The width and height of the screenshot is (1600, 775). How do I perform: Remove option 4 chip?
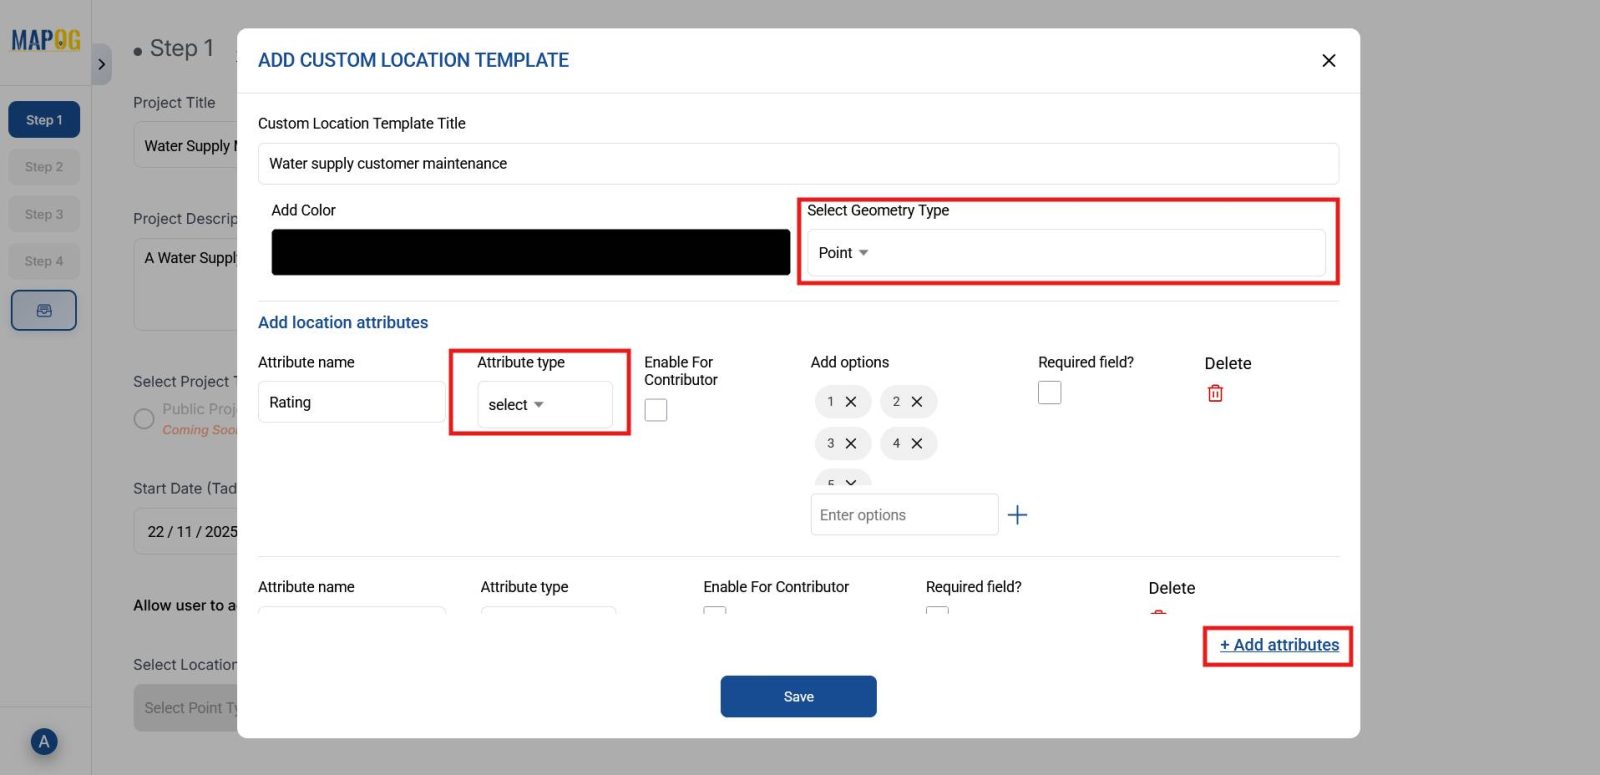click(x=917, y=444)
